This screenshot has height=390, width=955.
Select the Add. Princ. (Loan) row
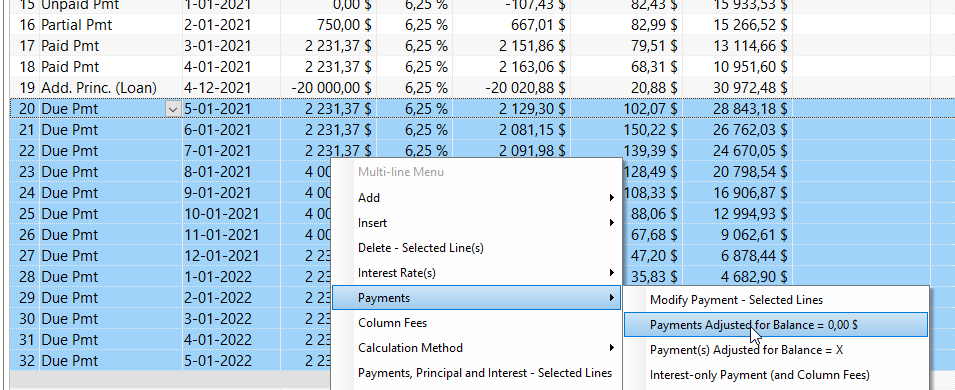pos(99,88)
